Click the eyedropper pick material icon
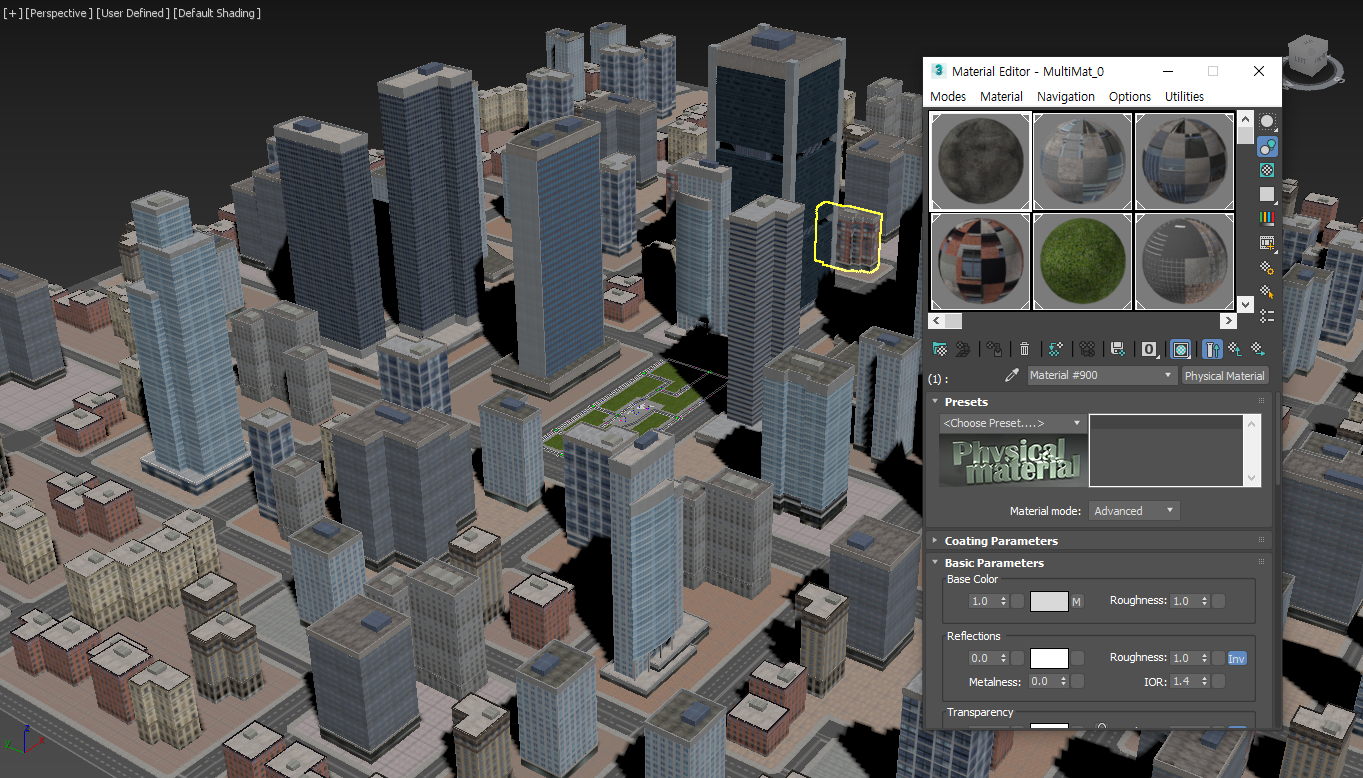Screen dimensions: 1363x778 pyautogui.click(x=1012, y=376)
